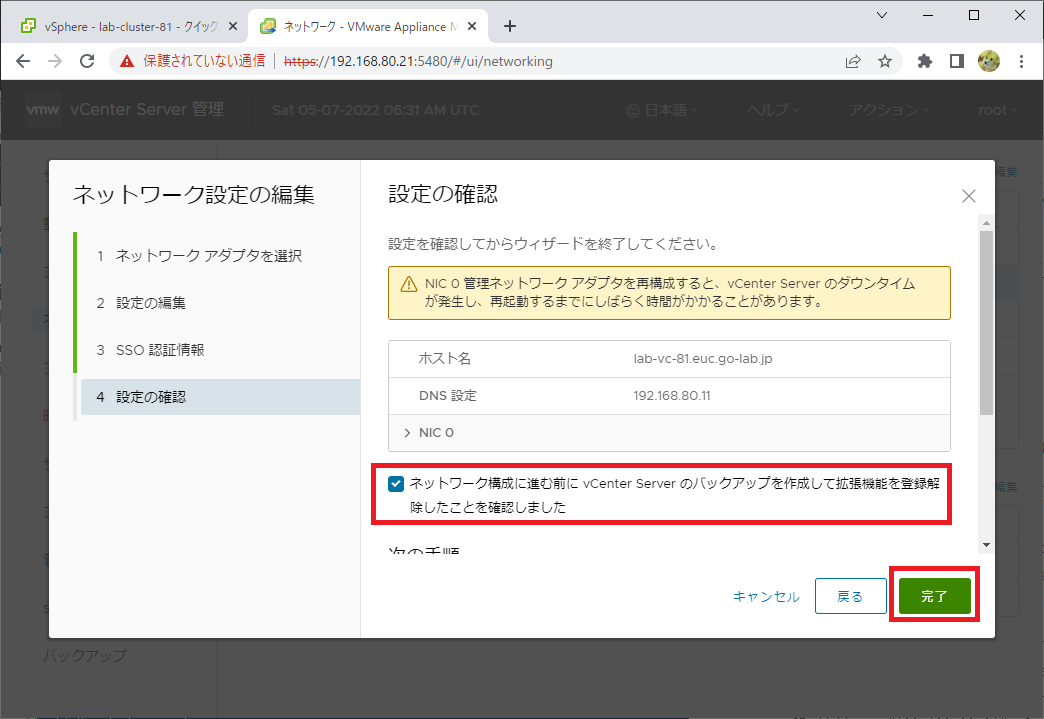Click the green 完了 finish button

[x=934, y=596]
